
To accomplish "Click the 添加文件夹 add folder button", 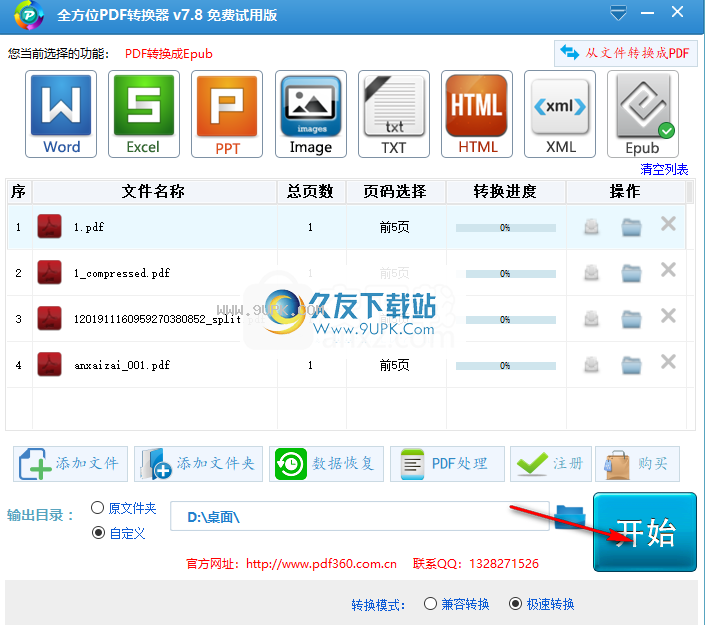I will point(199,464).
